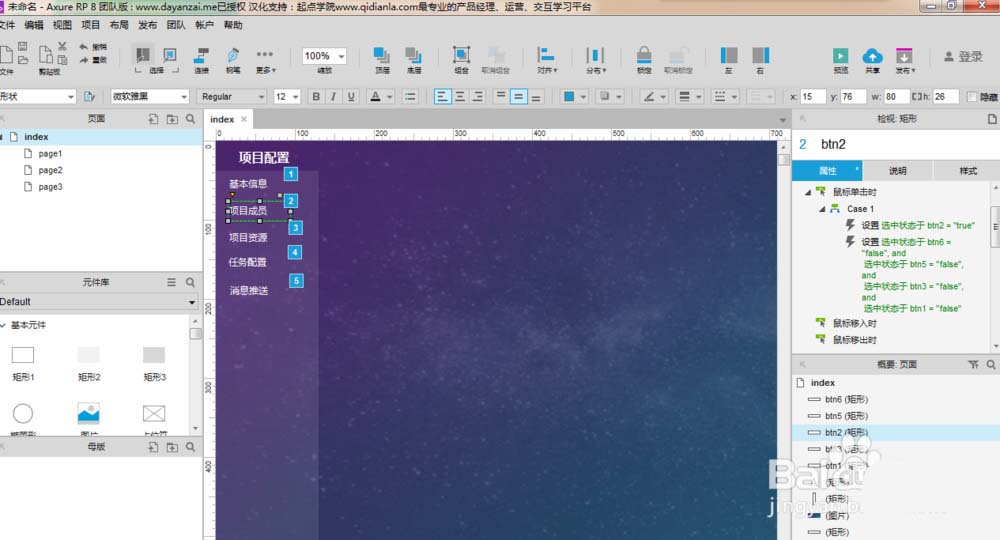The height and width of the screenshot is (540, 1000).
Task: Activate the pen drawing tool
Action: pyautogui.click(x=233, y=59)
